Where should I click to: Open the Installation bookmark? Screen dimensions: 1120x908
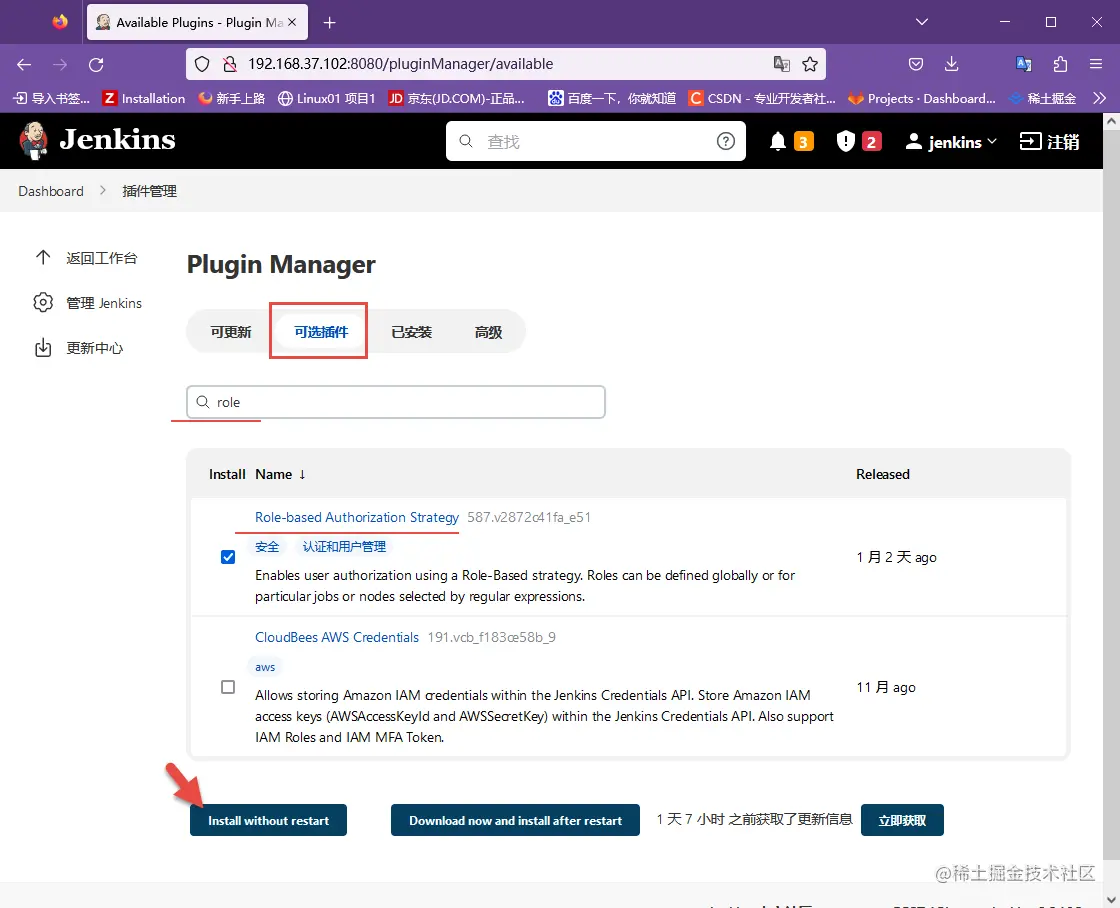pos(144,99)
